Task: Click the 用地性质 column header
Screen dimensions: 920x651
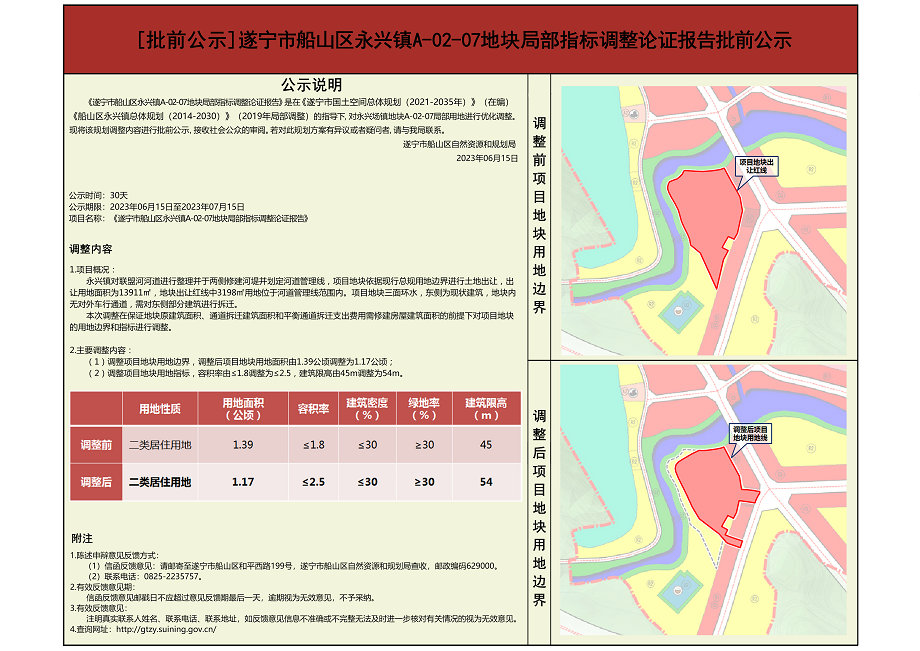Action: (x=160, y=408)
